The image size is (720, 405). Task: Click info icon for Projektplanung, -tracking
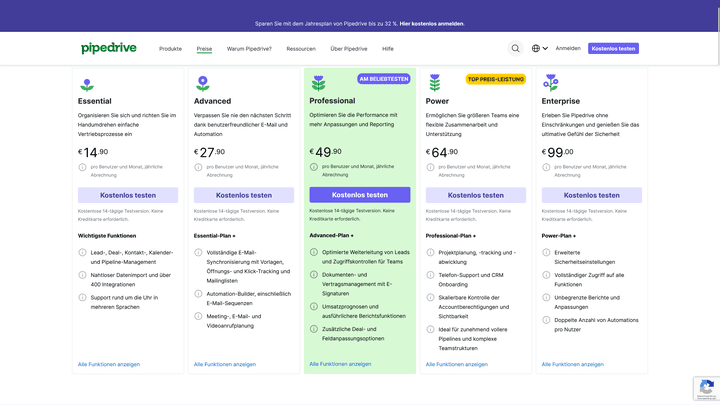coord(430,253)
